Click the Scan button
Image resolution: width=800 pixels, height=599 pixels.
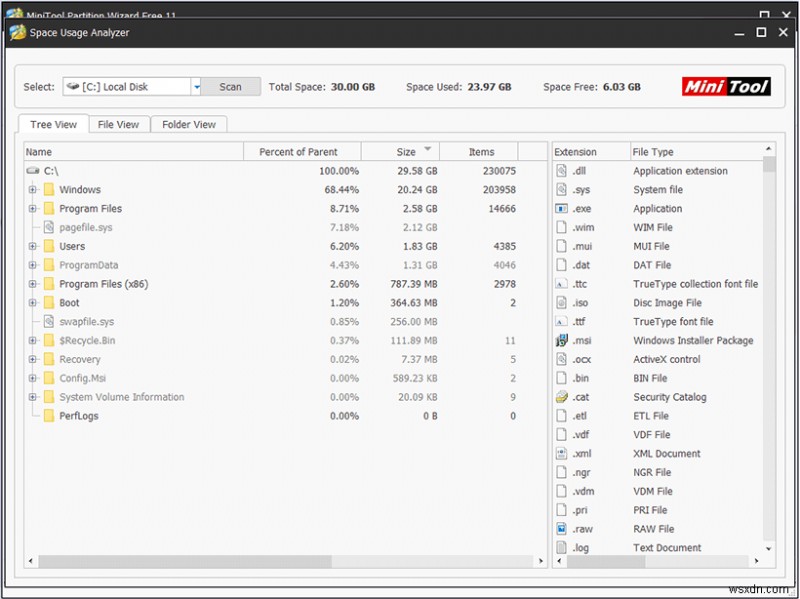[230, 87]
